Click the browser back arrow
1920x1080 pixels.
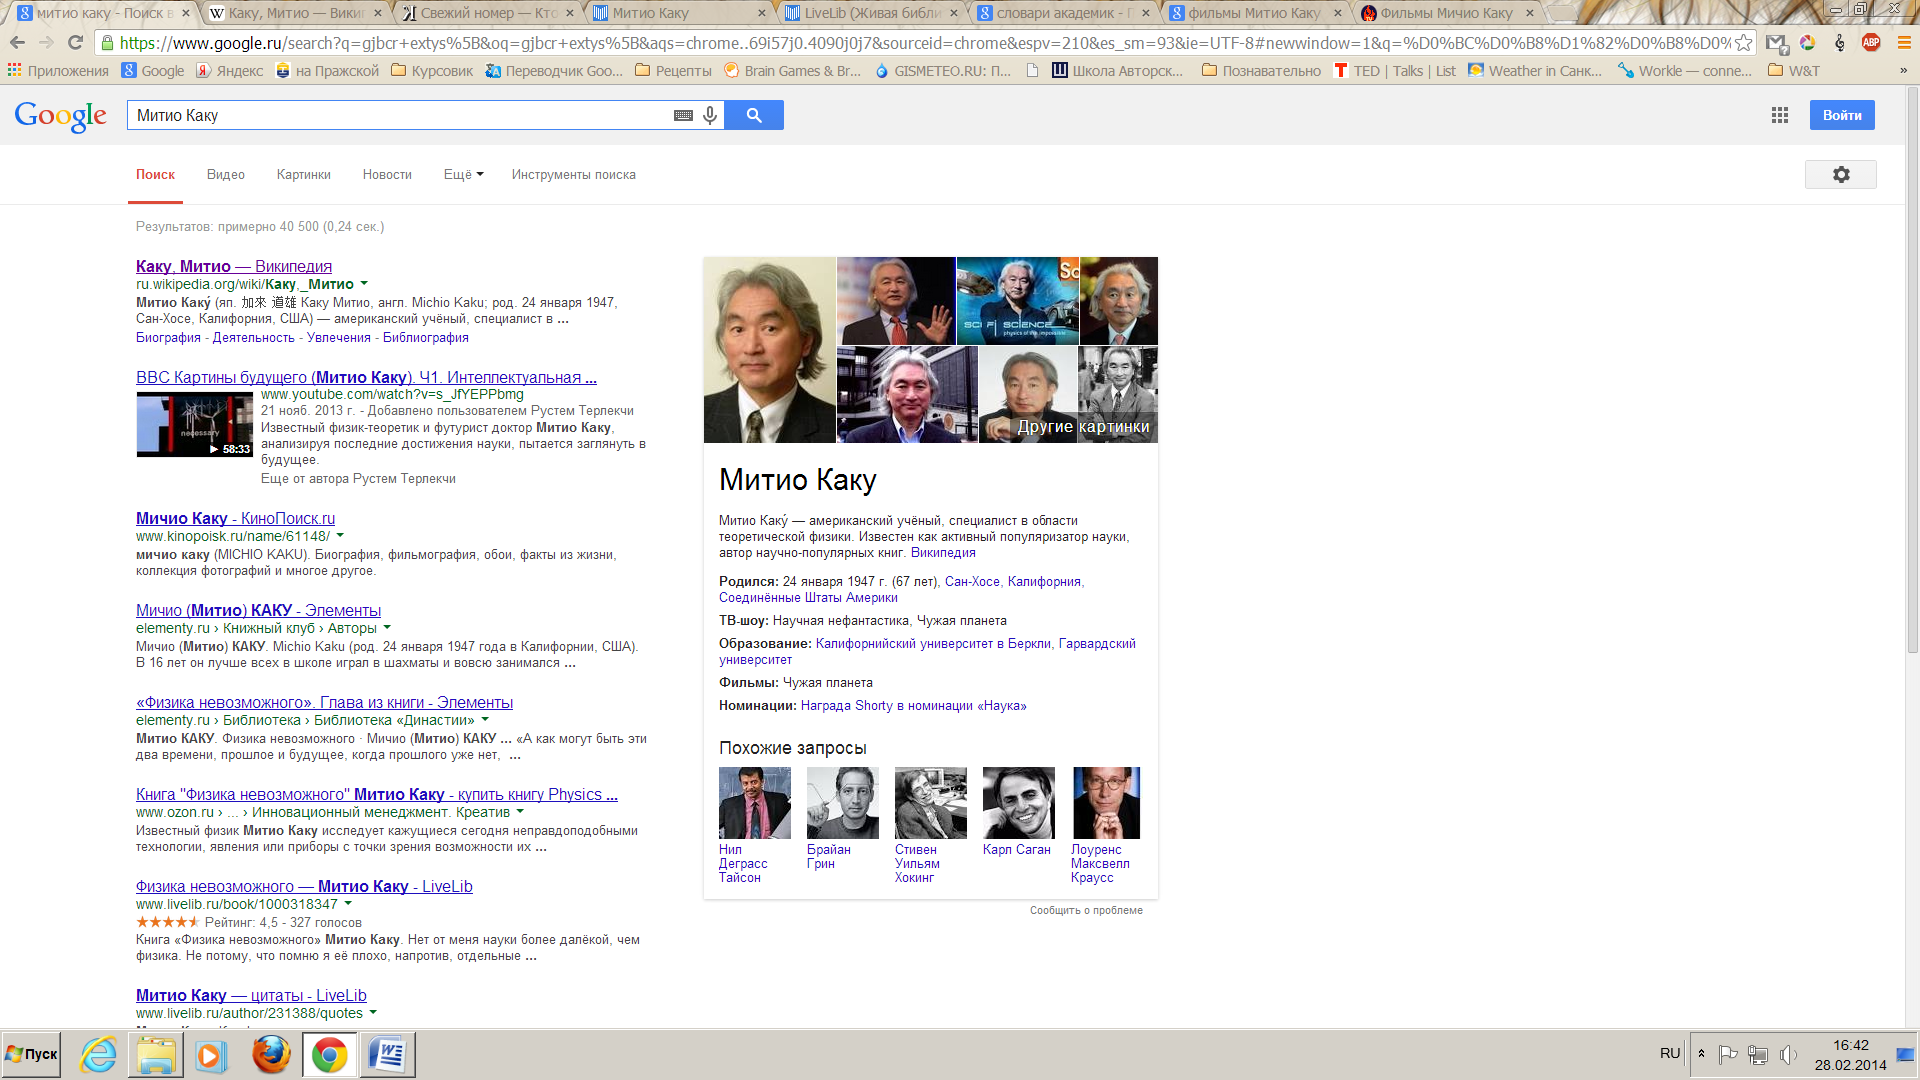coord(17,43)
